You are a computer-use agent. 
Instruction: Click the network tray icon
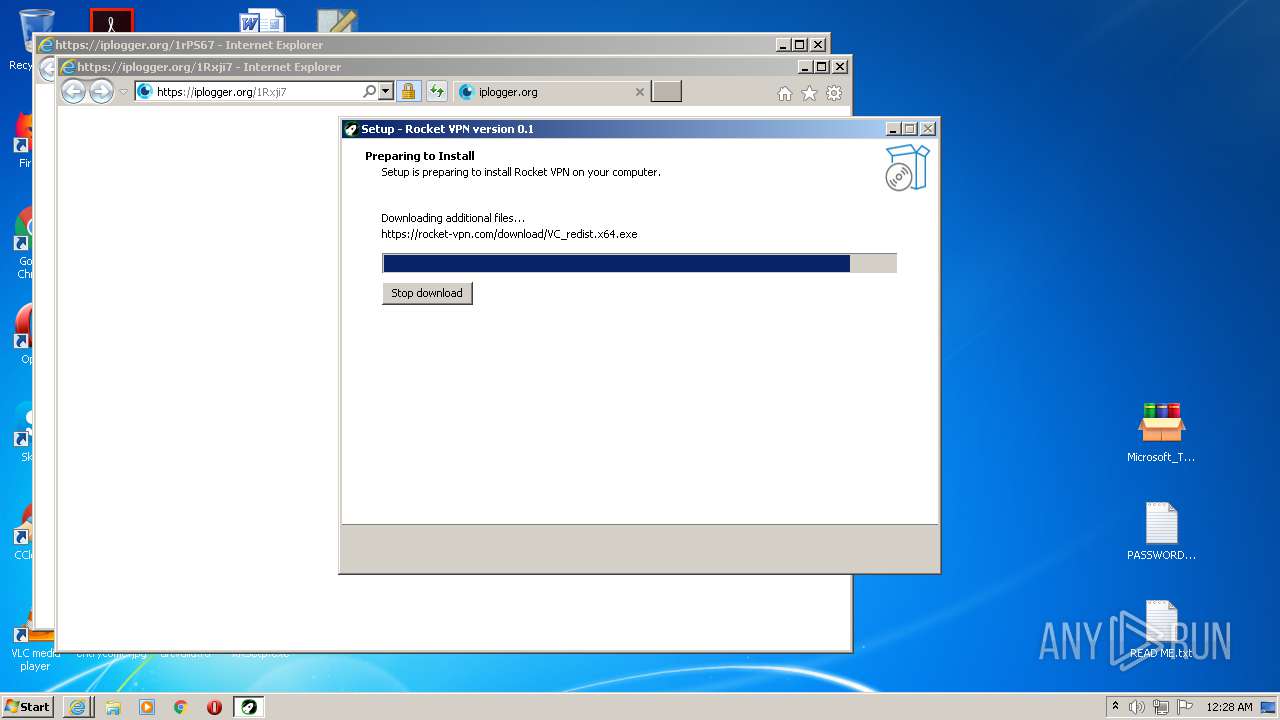1161,707
